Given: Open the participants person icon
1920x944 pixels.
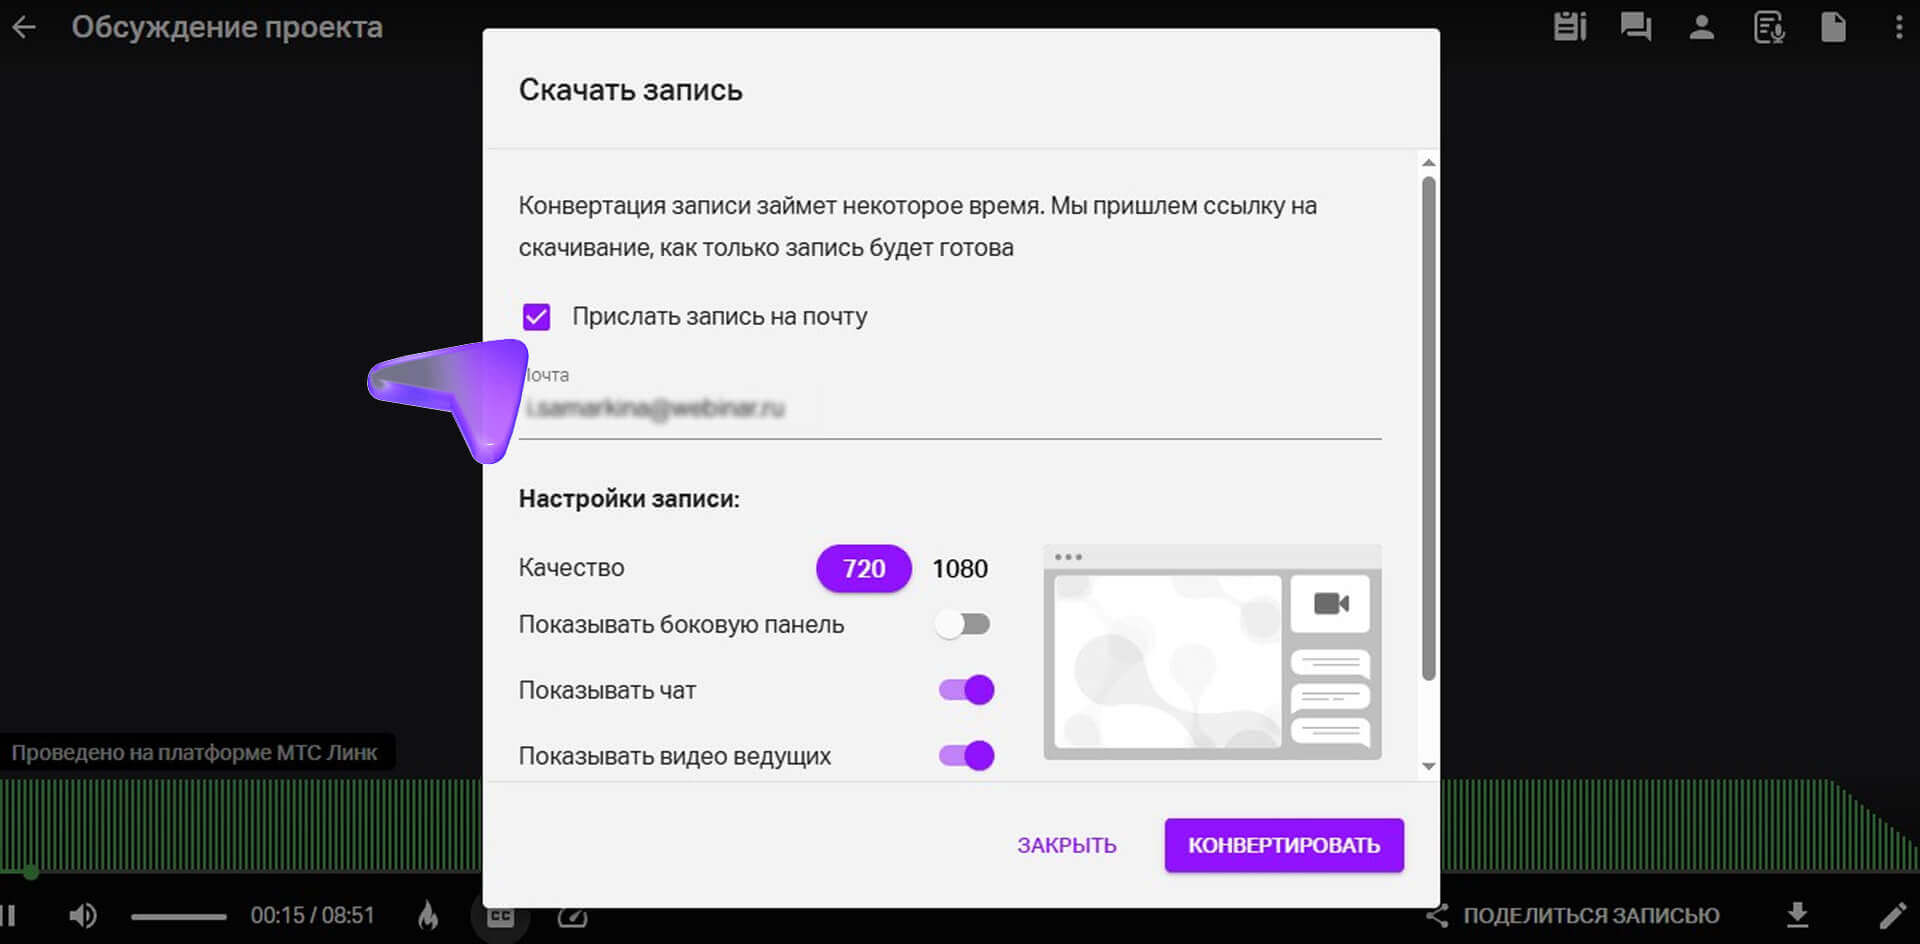Looking at the screenshot, I should click(x=1701, y=27).
